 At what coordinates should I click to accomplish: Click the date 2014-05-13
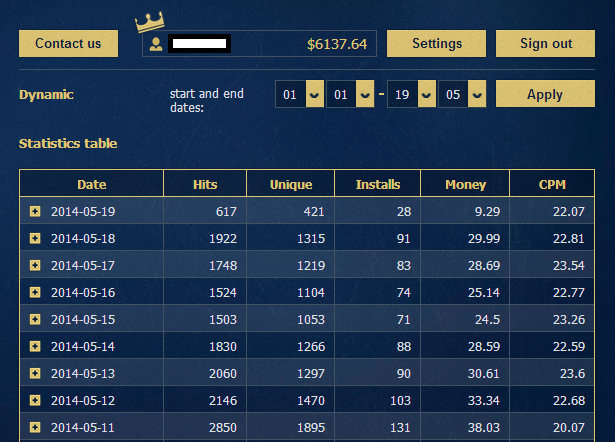coord(83,373)
